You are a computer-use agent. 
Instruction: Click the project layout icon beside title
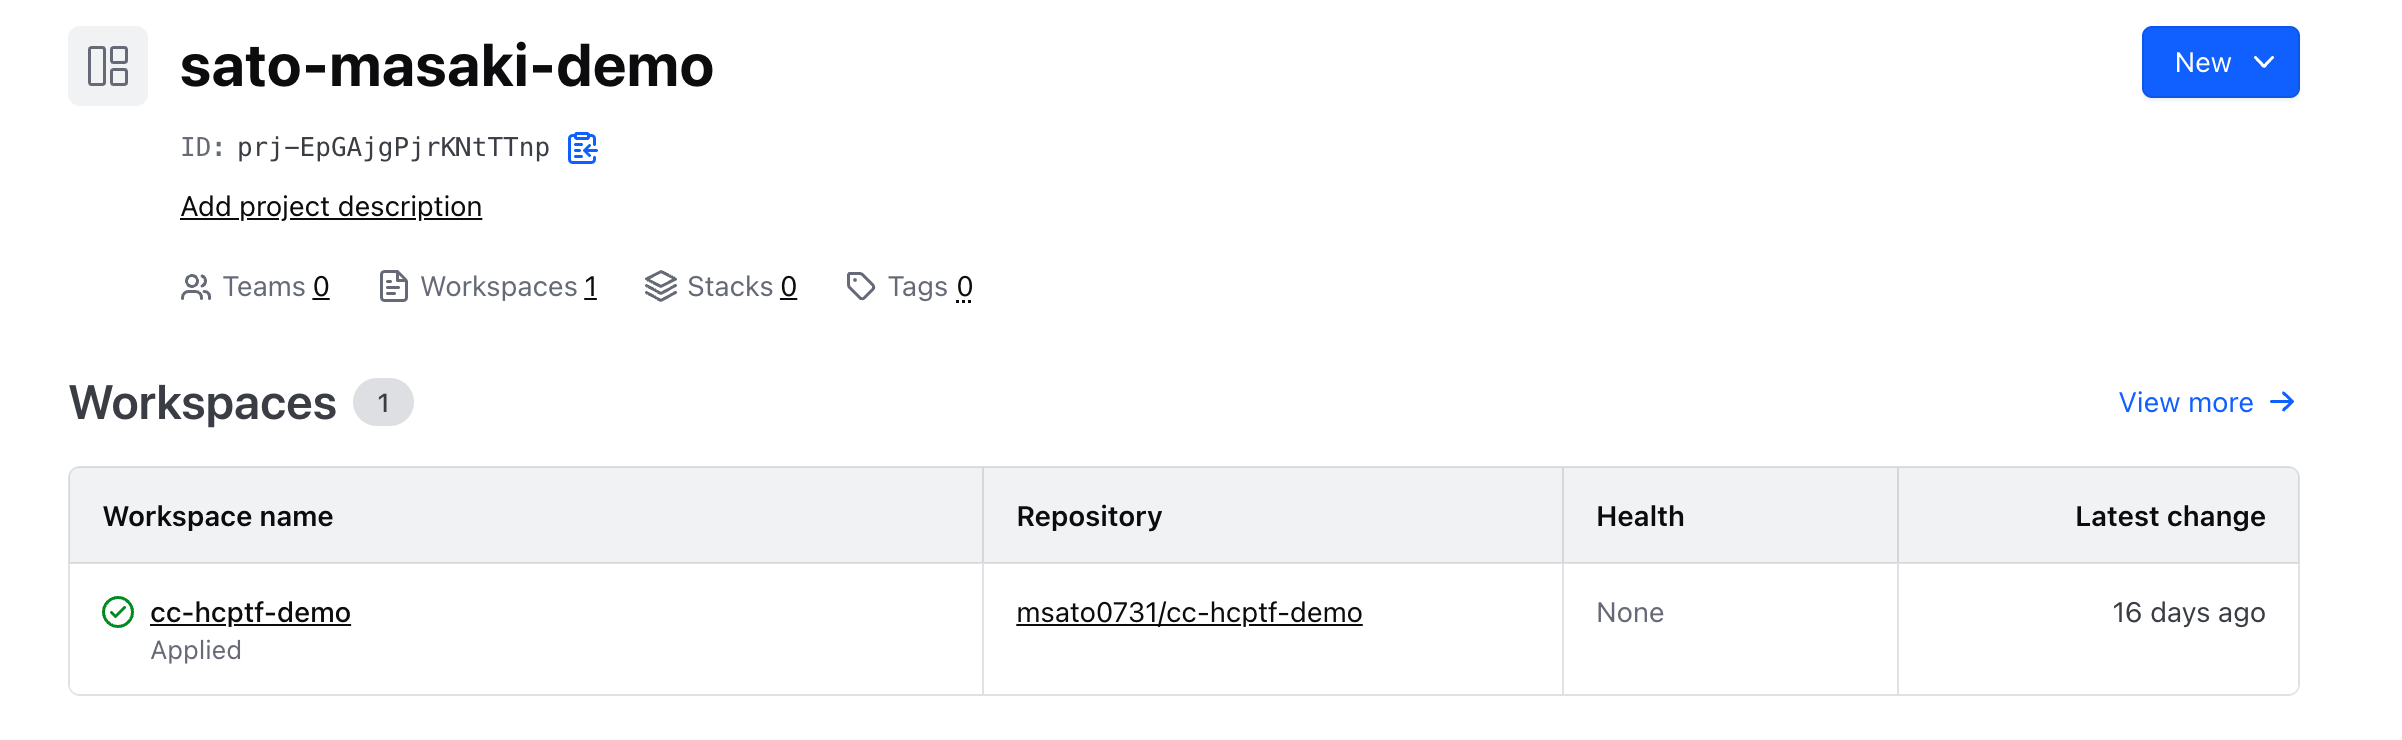coord(108,66)
